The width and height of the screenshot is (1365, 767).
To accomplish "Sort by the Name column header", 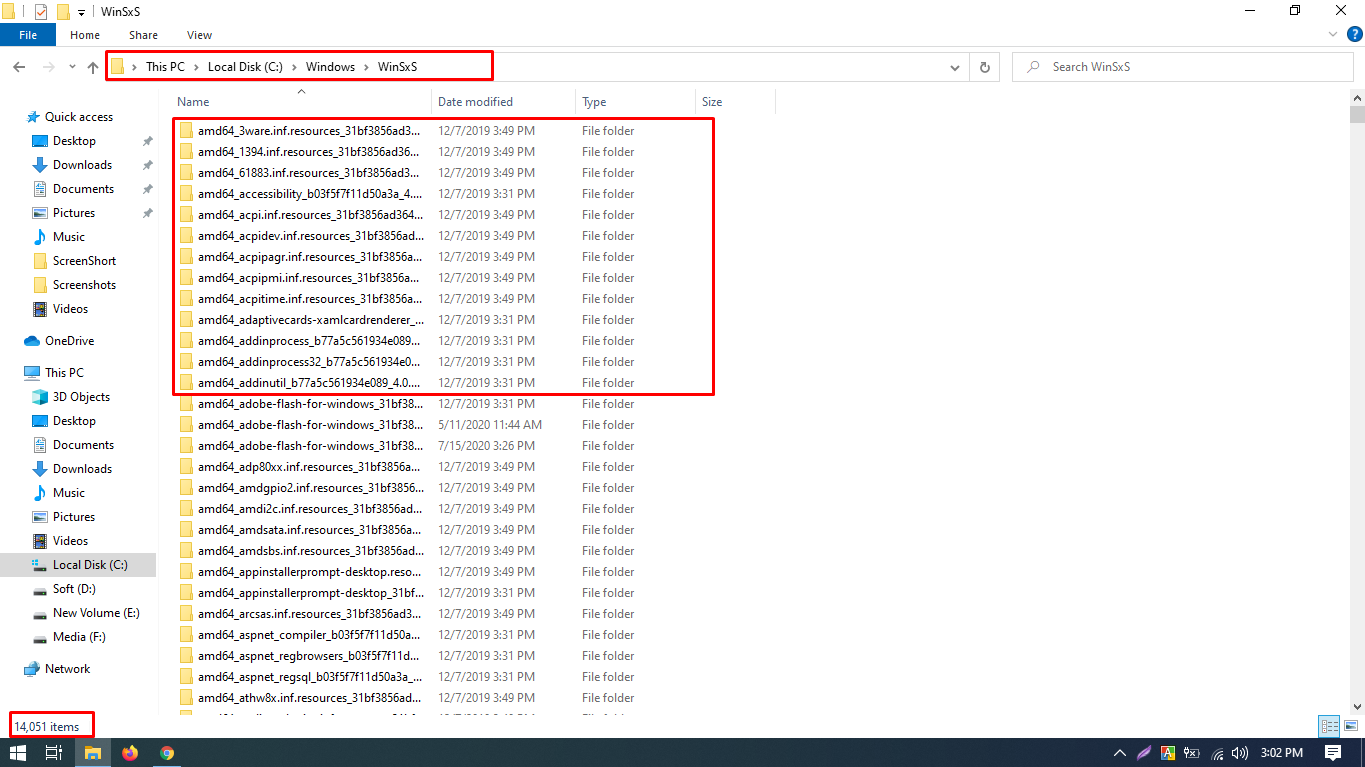I will [x=301, y=102].
